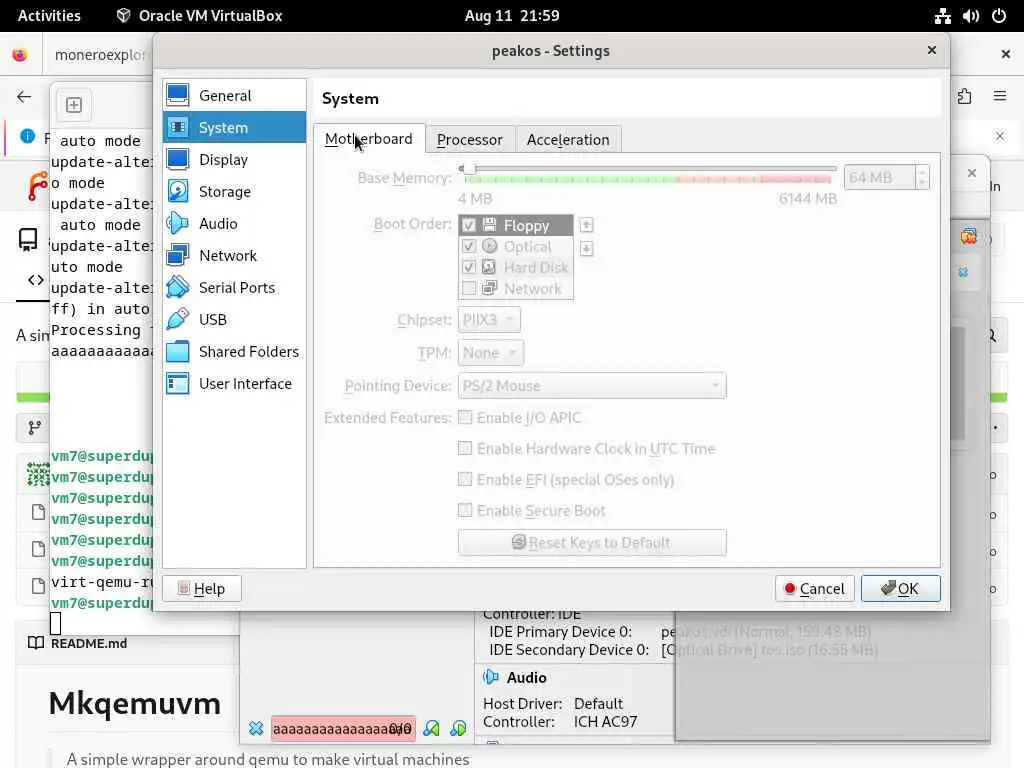Enable Hardware Clock in UTC Time

point(465,448)
